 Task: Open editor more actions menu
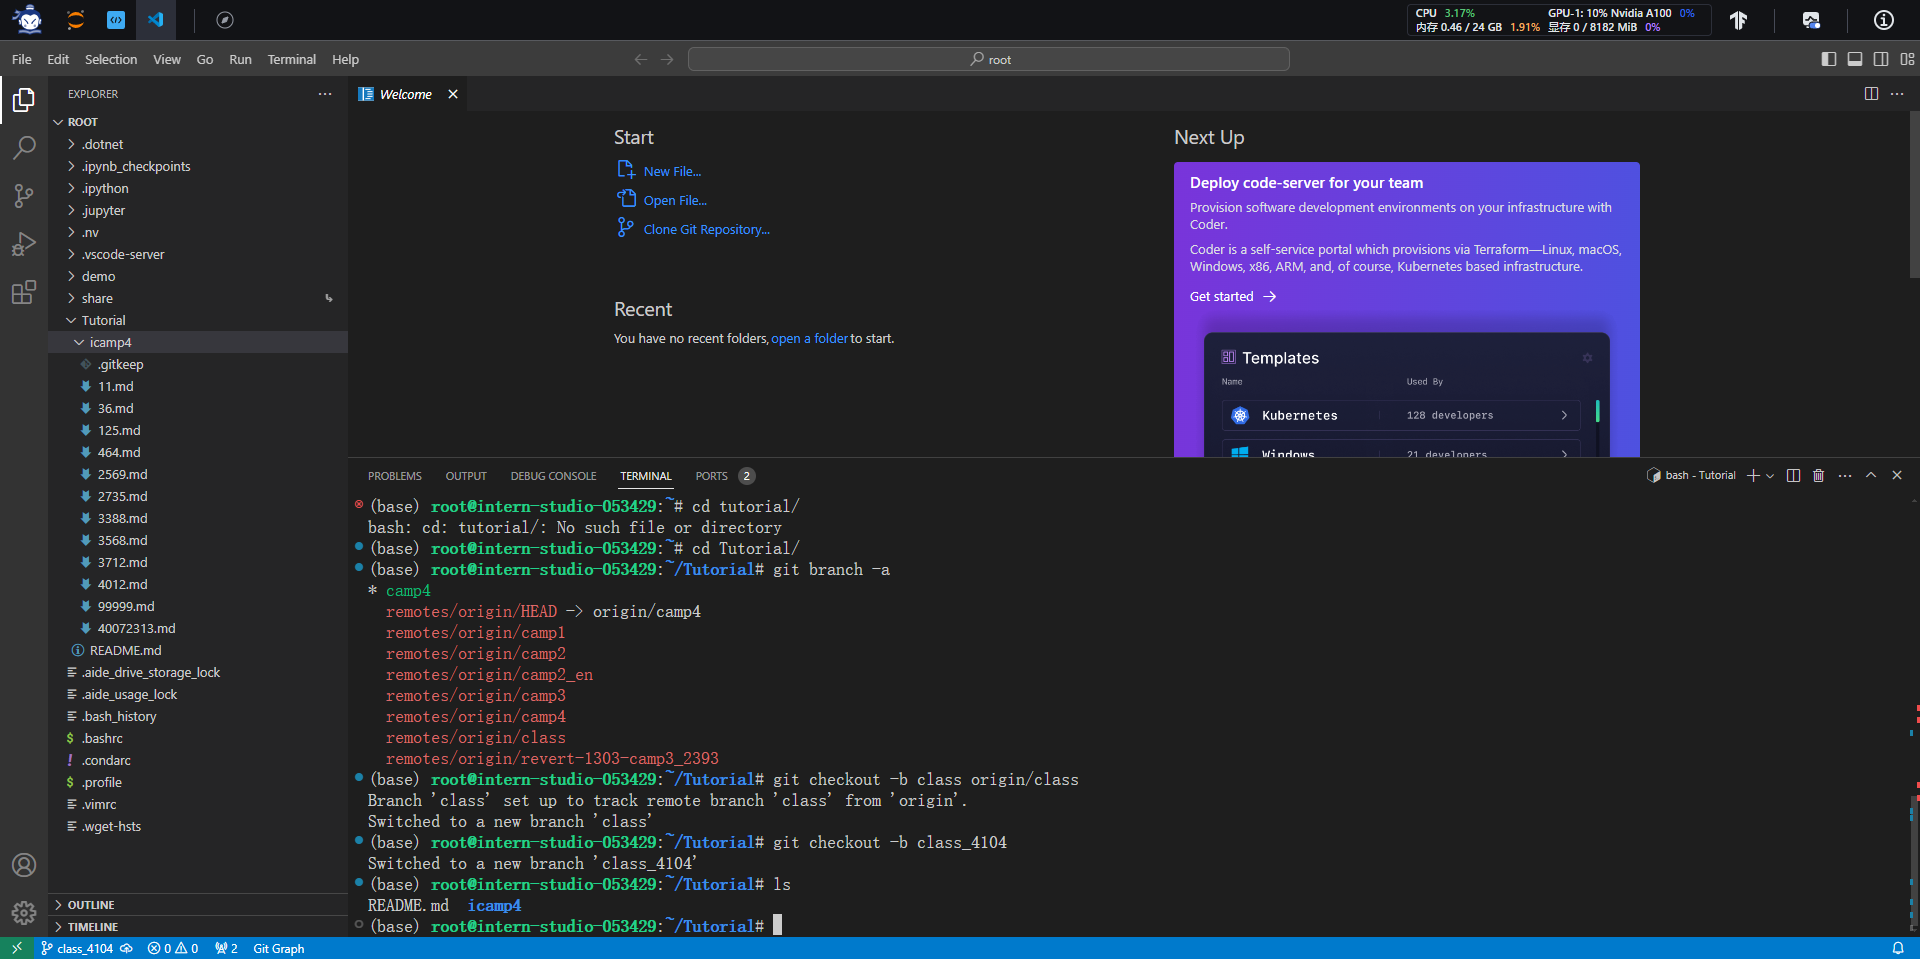(x=1897, y=93)
